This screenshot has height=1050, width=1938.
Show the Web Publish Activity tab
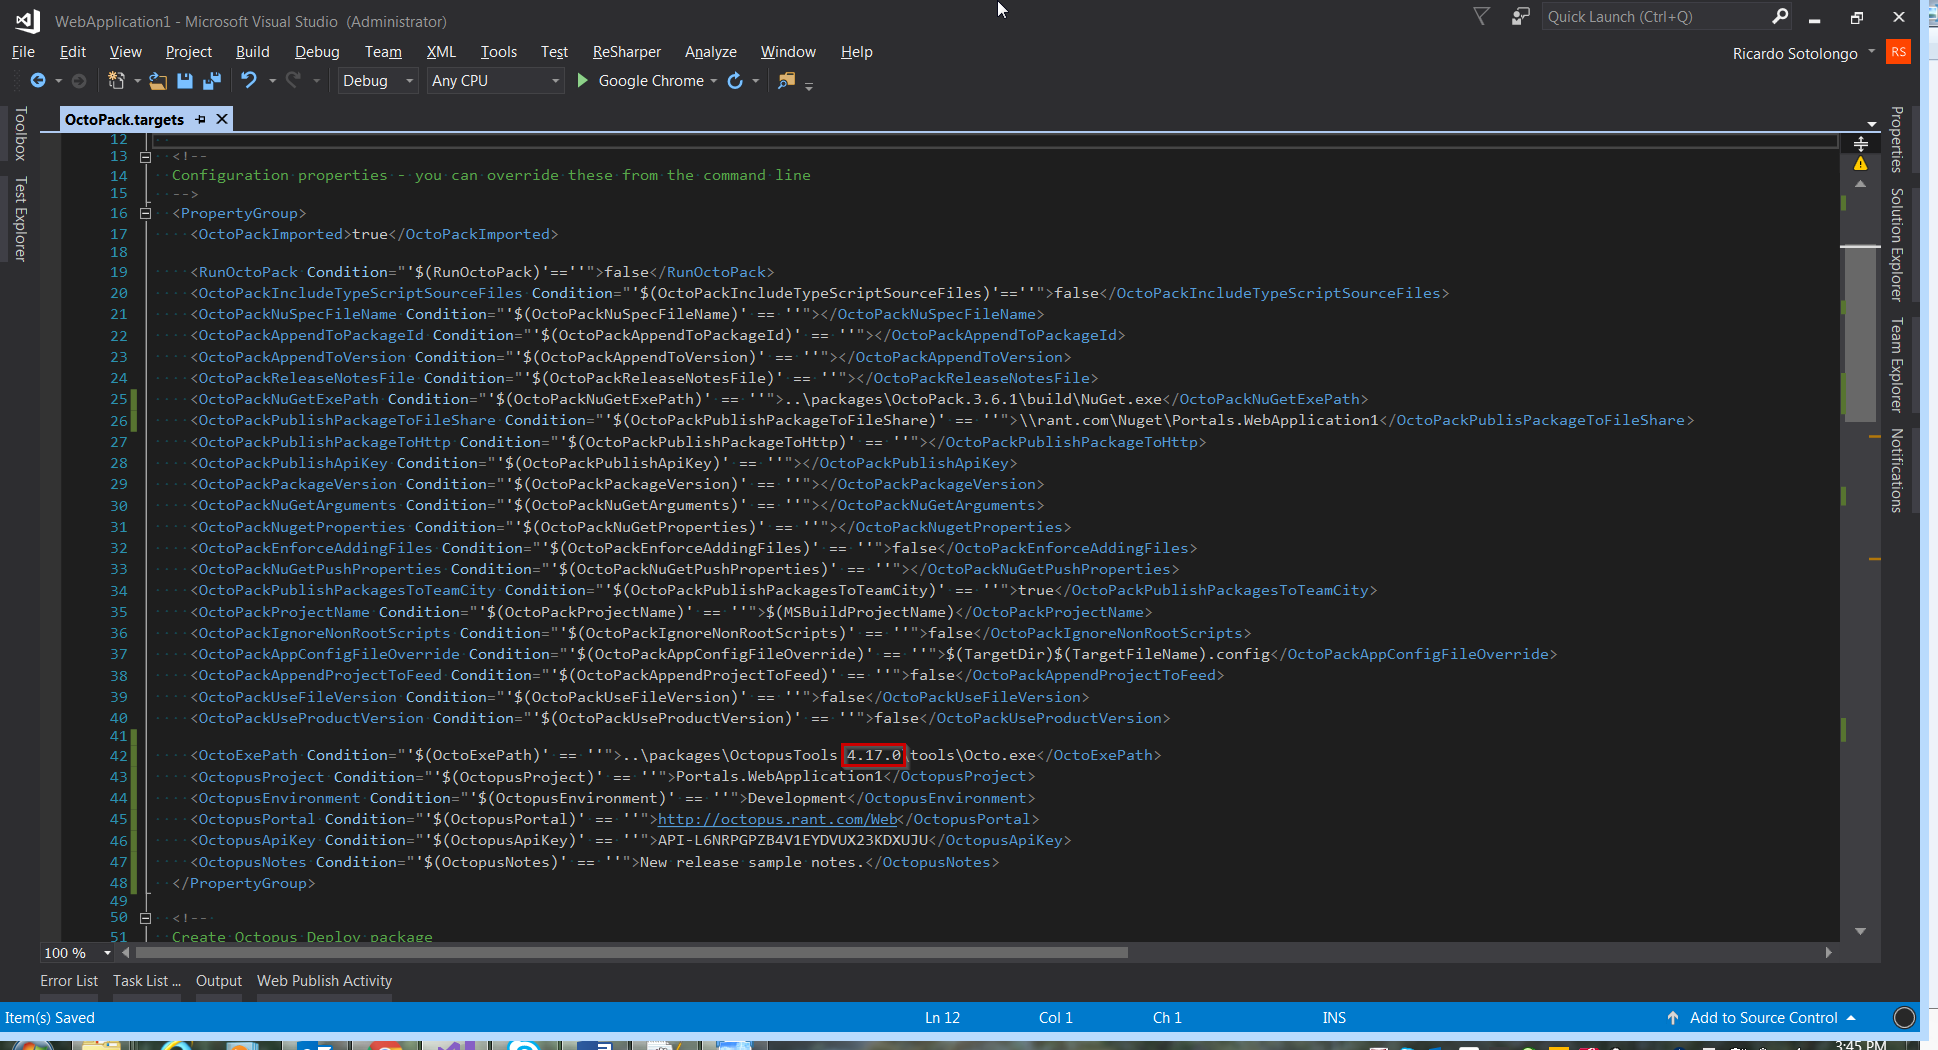pos(325,981)
